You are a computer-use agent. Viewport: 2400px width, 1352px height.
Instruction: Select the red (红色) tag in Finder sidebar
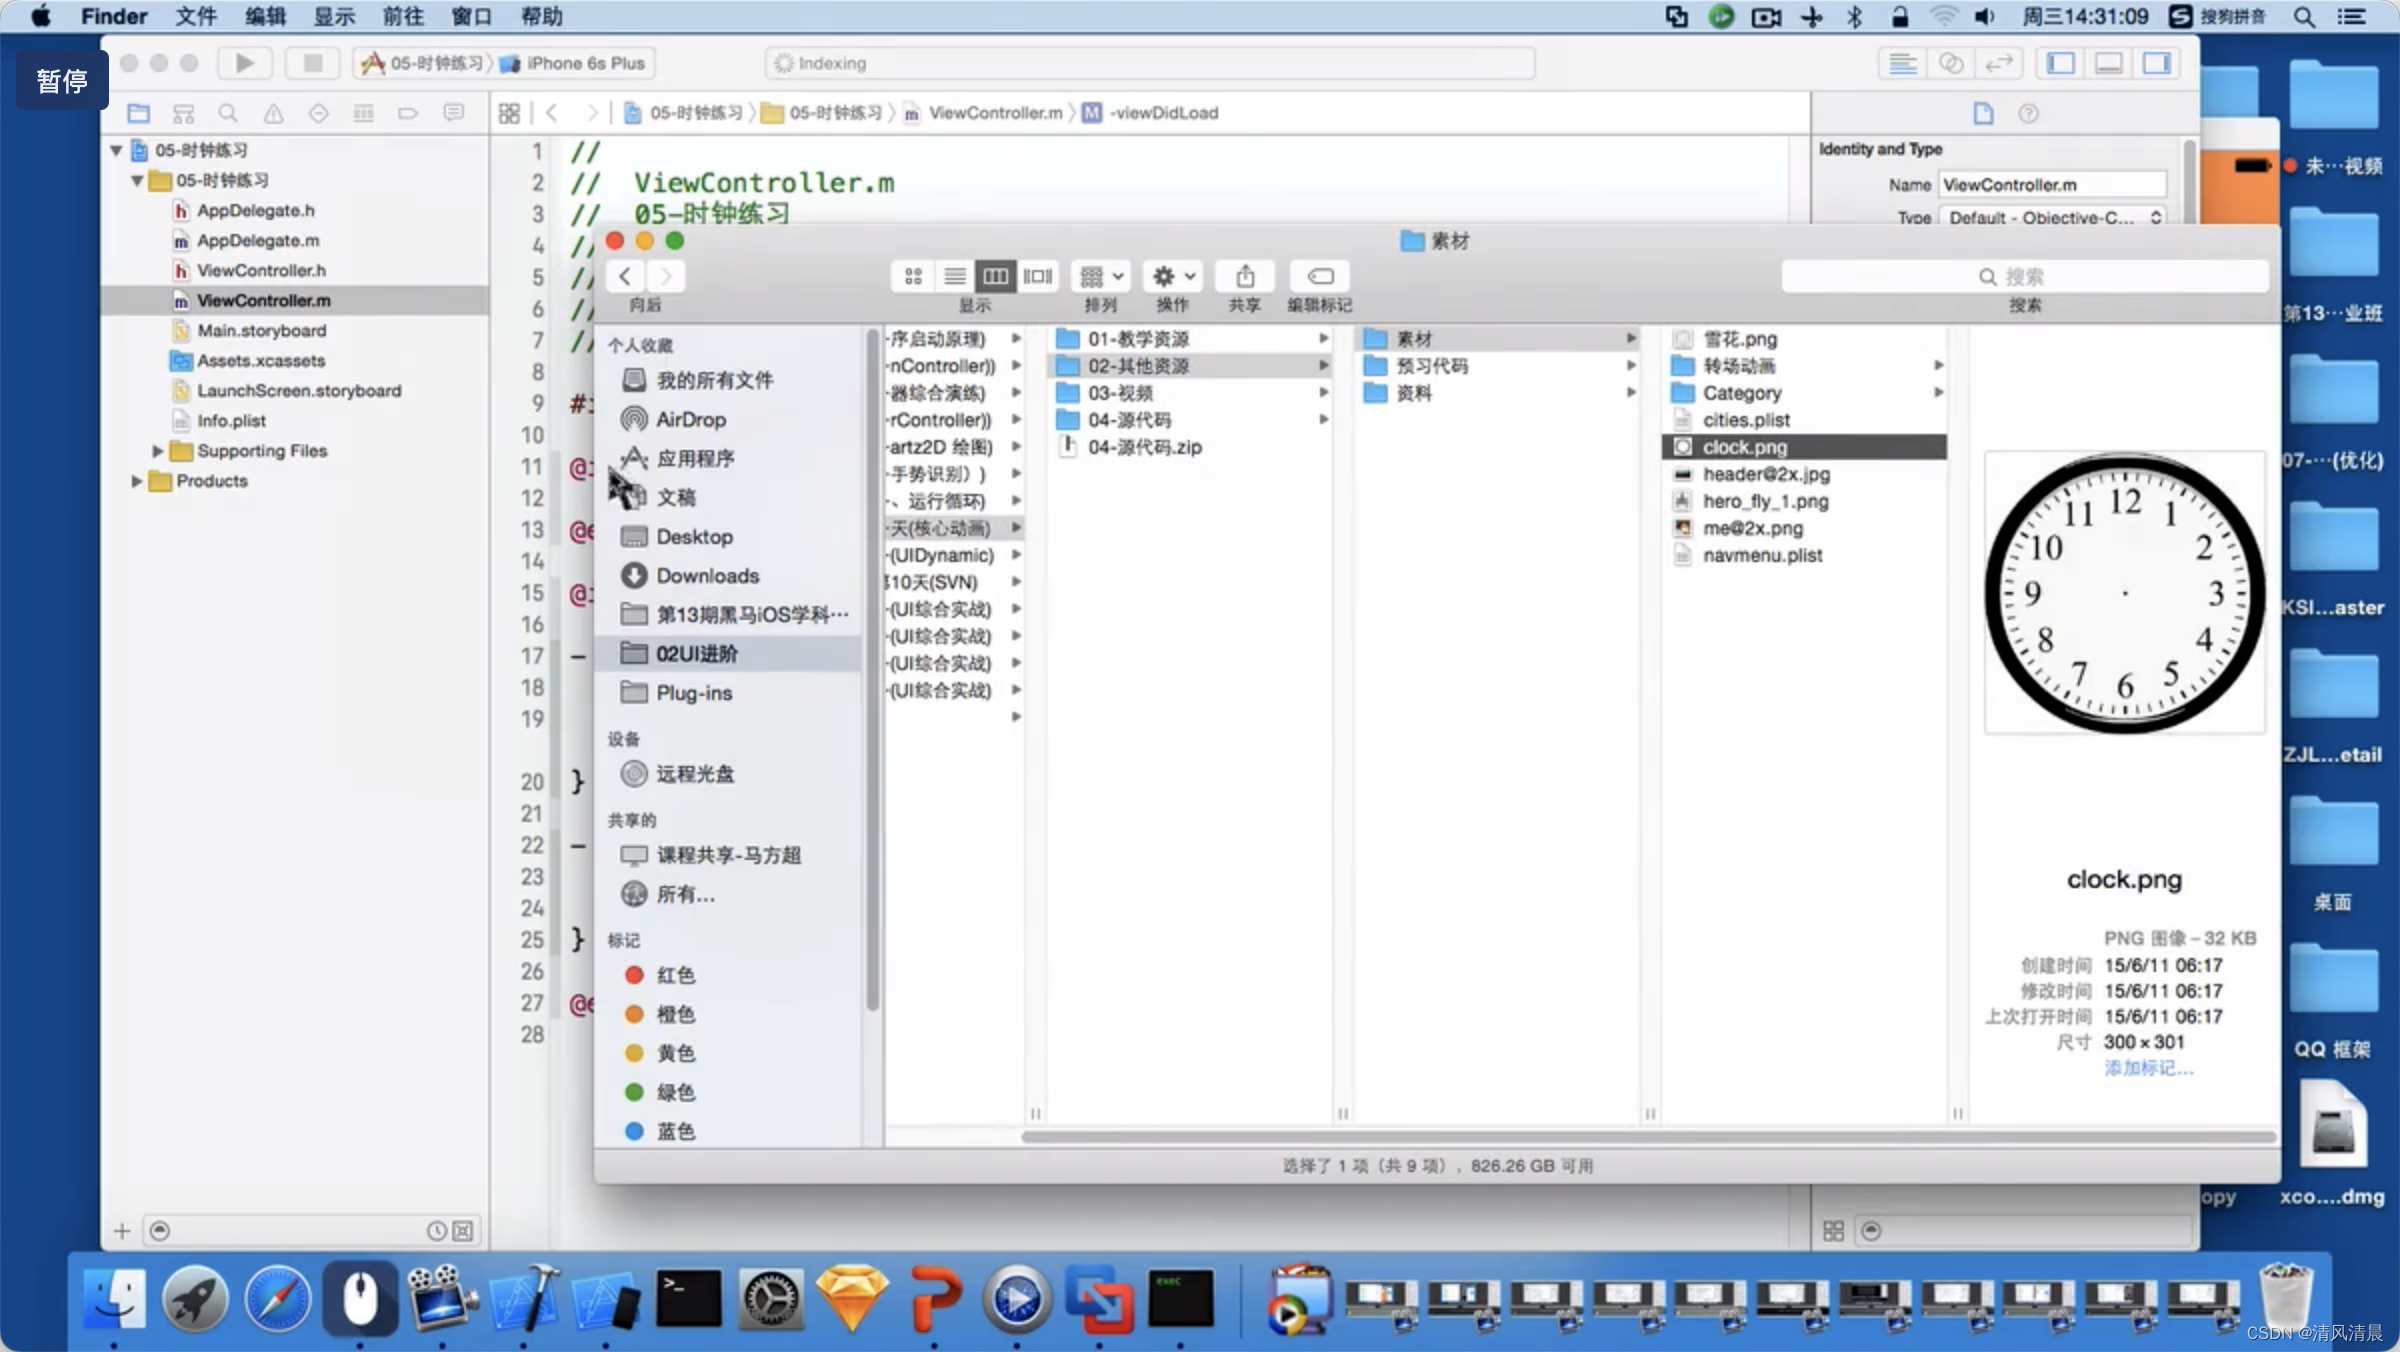tap(660, 974)
